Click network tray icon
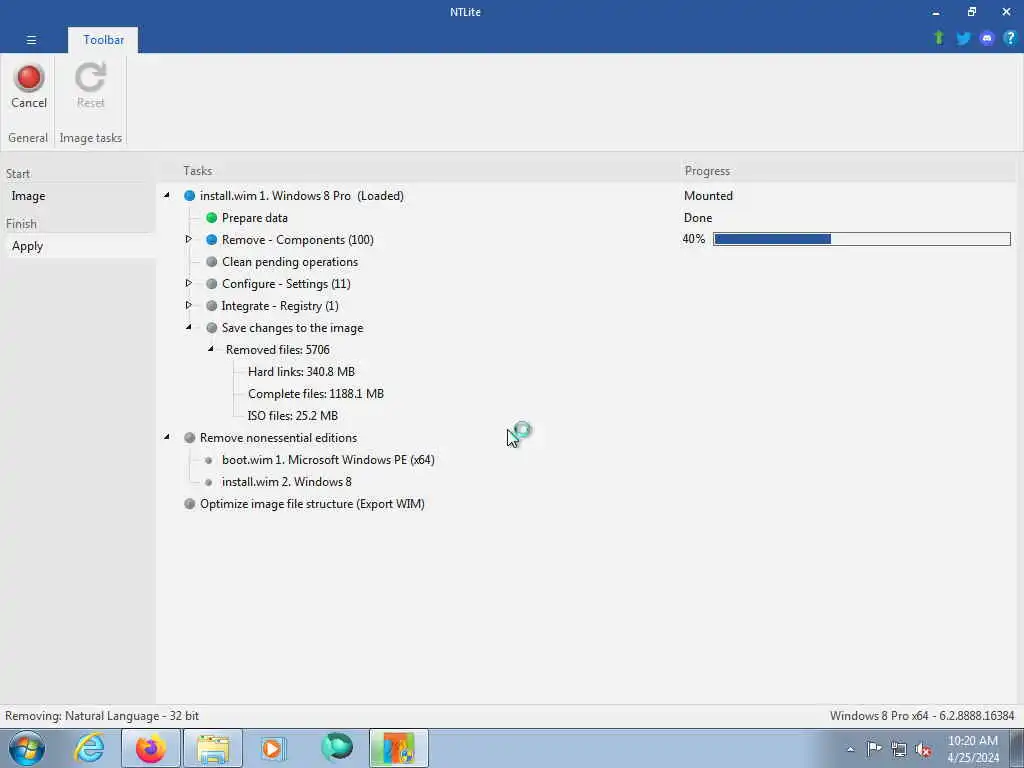This screenshot has height=768, width=1024. click(899, 749)
